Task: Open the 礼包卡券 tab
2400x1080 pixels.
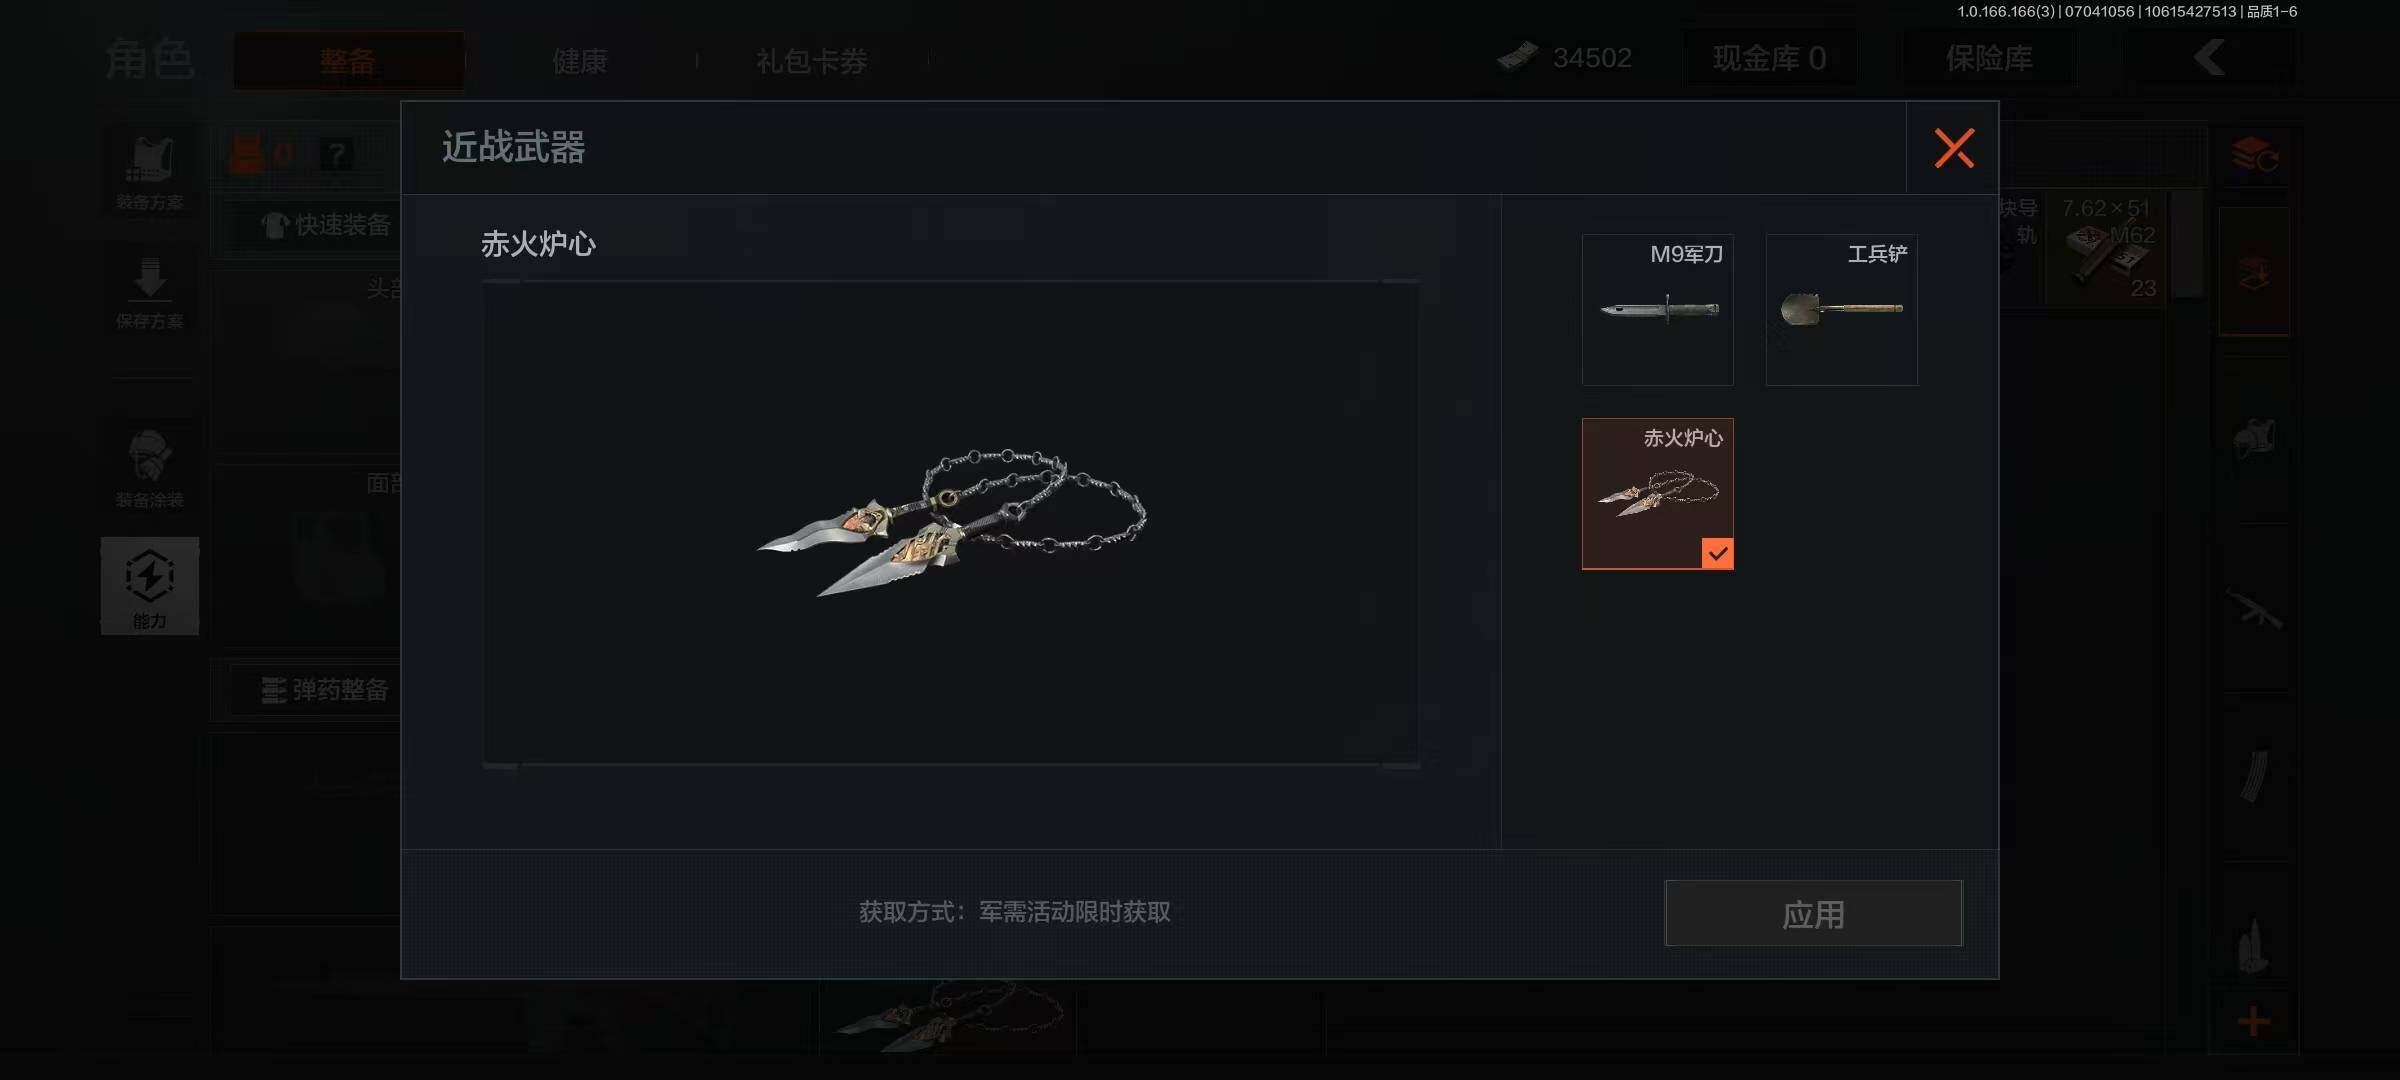Action: [812, 61]
